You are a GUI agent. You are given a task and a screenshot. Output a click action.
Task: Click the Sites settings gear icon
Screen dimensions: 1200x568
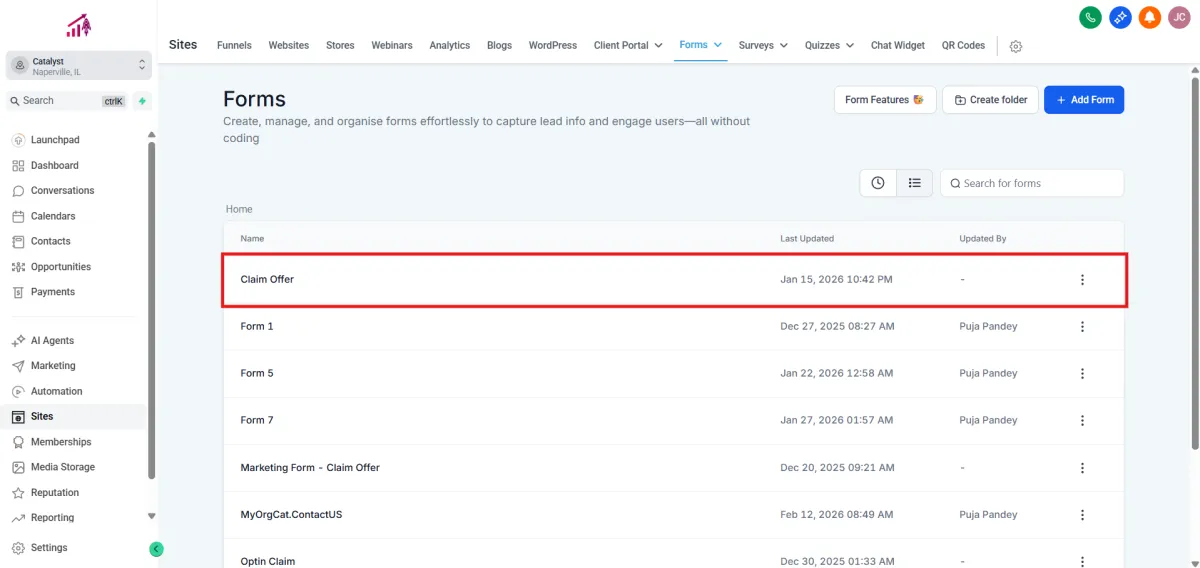point(1016,46)
